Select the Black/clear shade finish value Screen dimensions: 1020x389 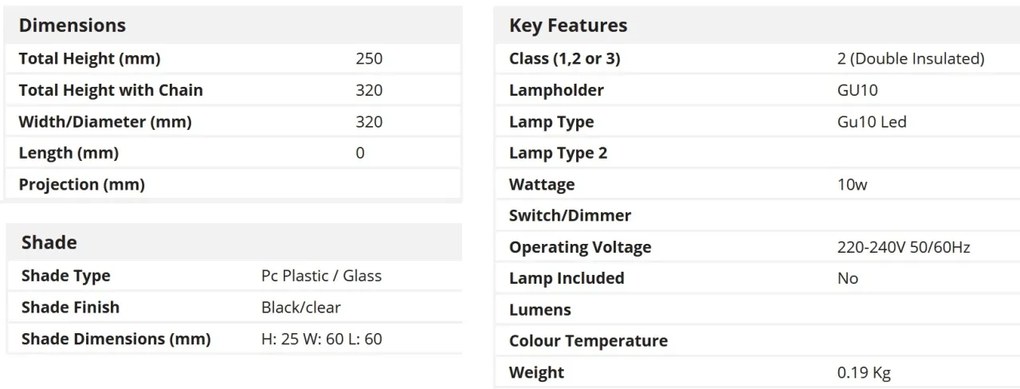(x=301, y=307)
